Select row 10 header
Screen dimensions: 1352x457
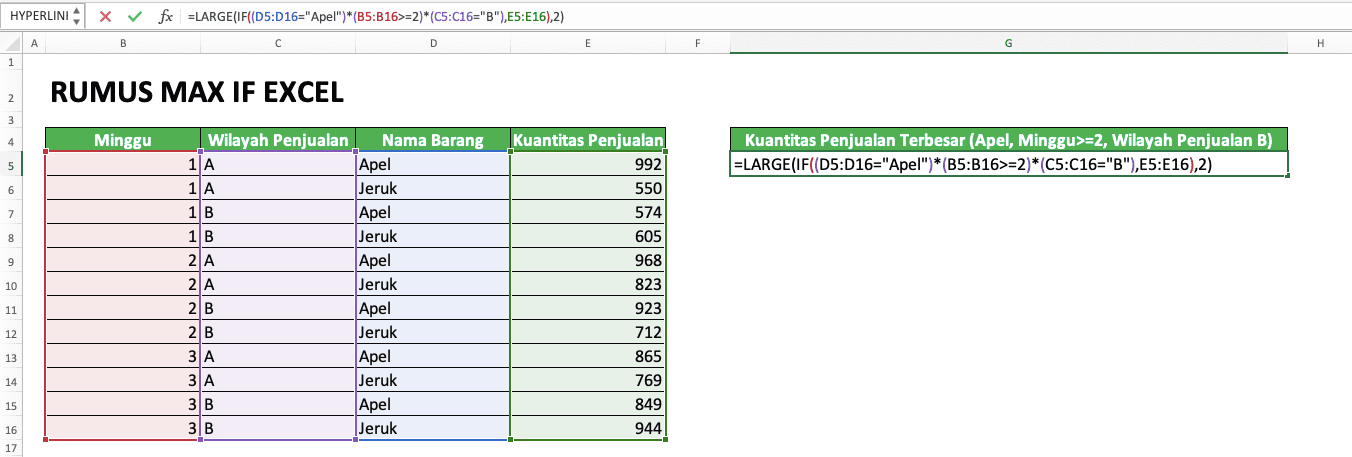point(9,284)
